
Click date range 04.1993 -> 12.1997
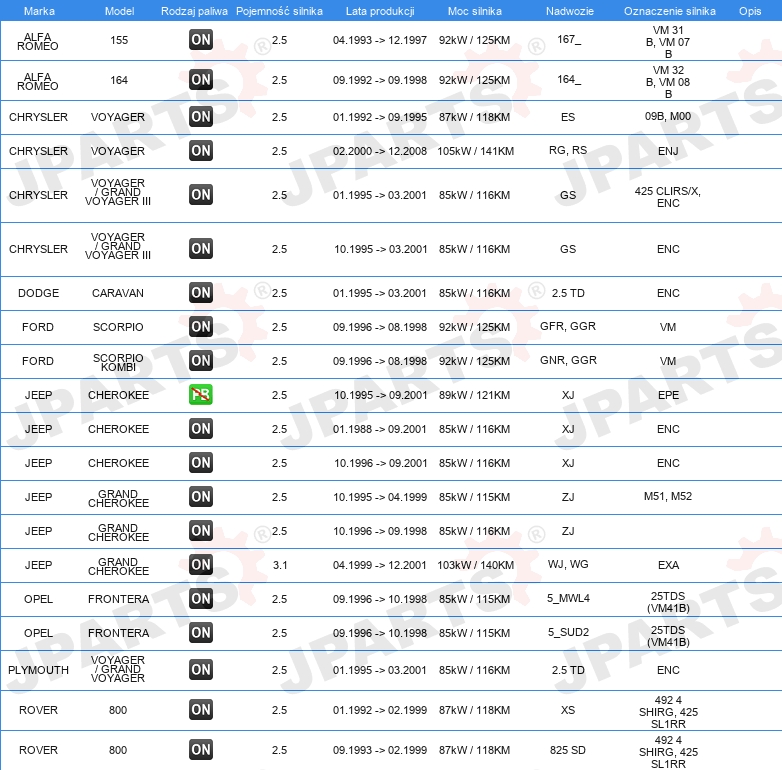coord(380,40)
